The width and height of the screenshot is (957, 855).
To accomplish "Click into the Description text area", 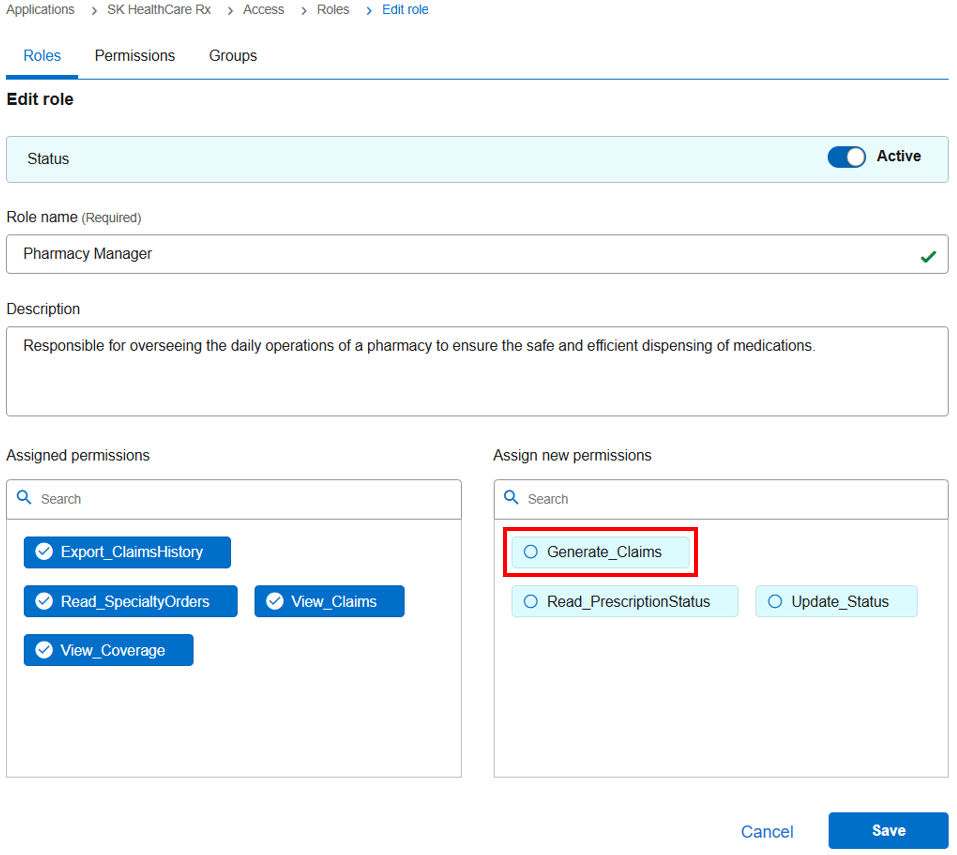I will (x=477, y=371).
